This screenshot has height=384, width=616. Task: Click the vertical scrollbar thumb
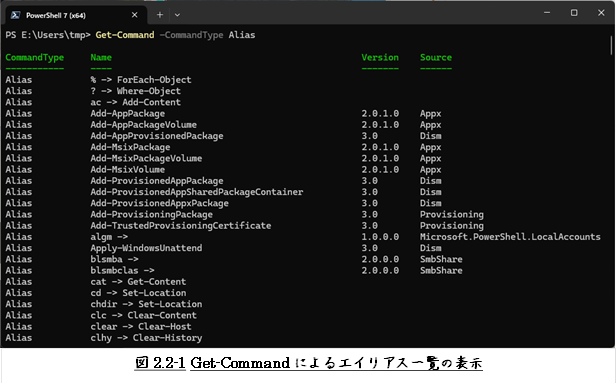(611, 46)
